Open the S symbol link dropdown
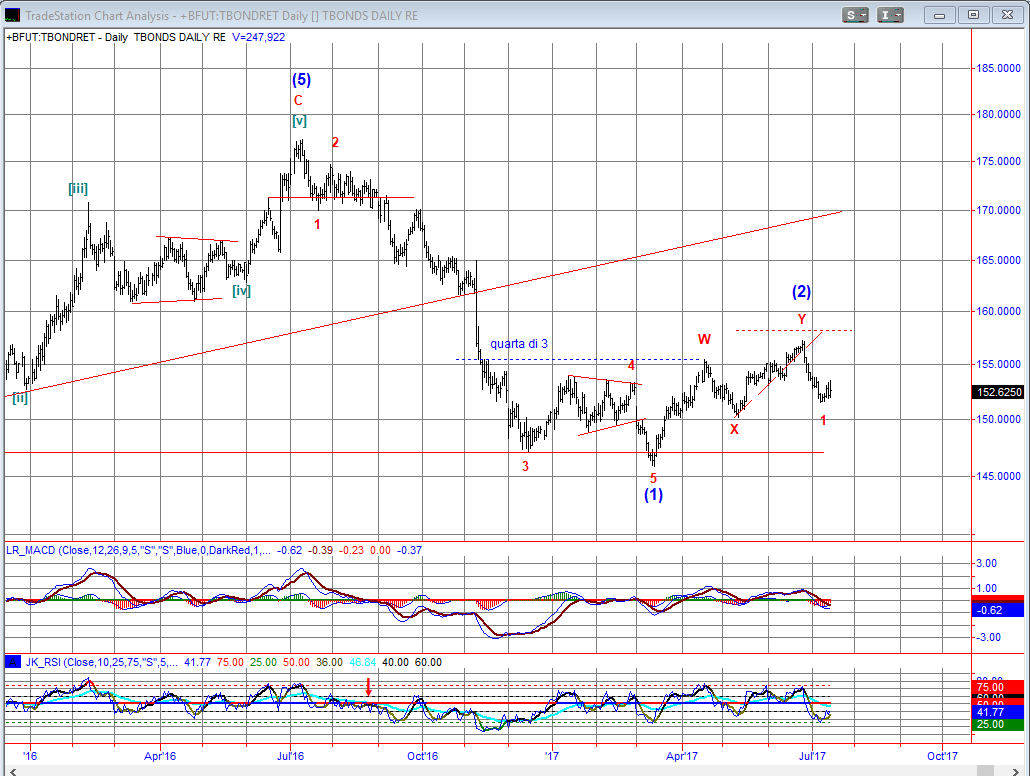Viewport: 1030px width, 776px height. (855, 15)
